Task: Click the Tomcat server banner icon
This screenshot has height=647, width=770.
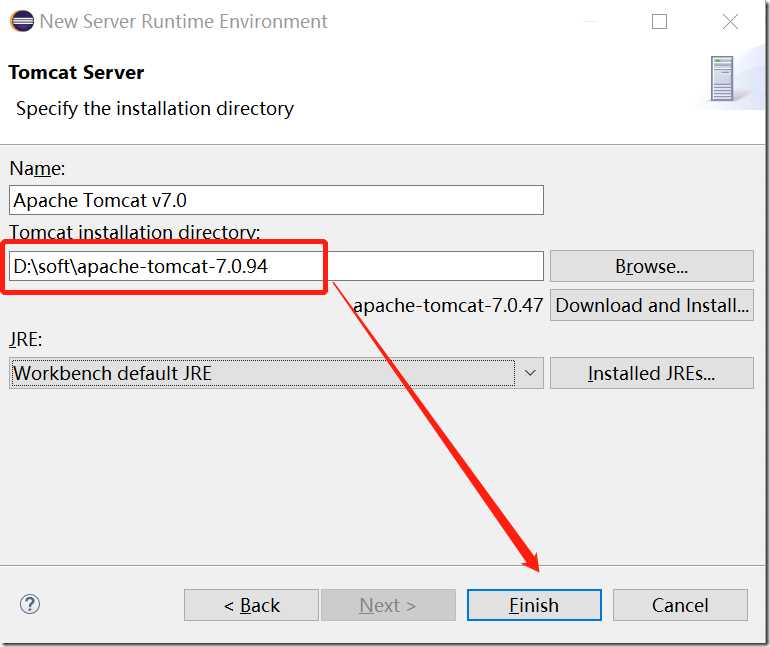Action: click(722, 79)
